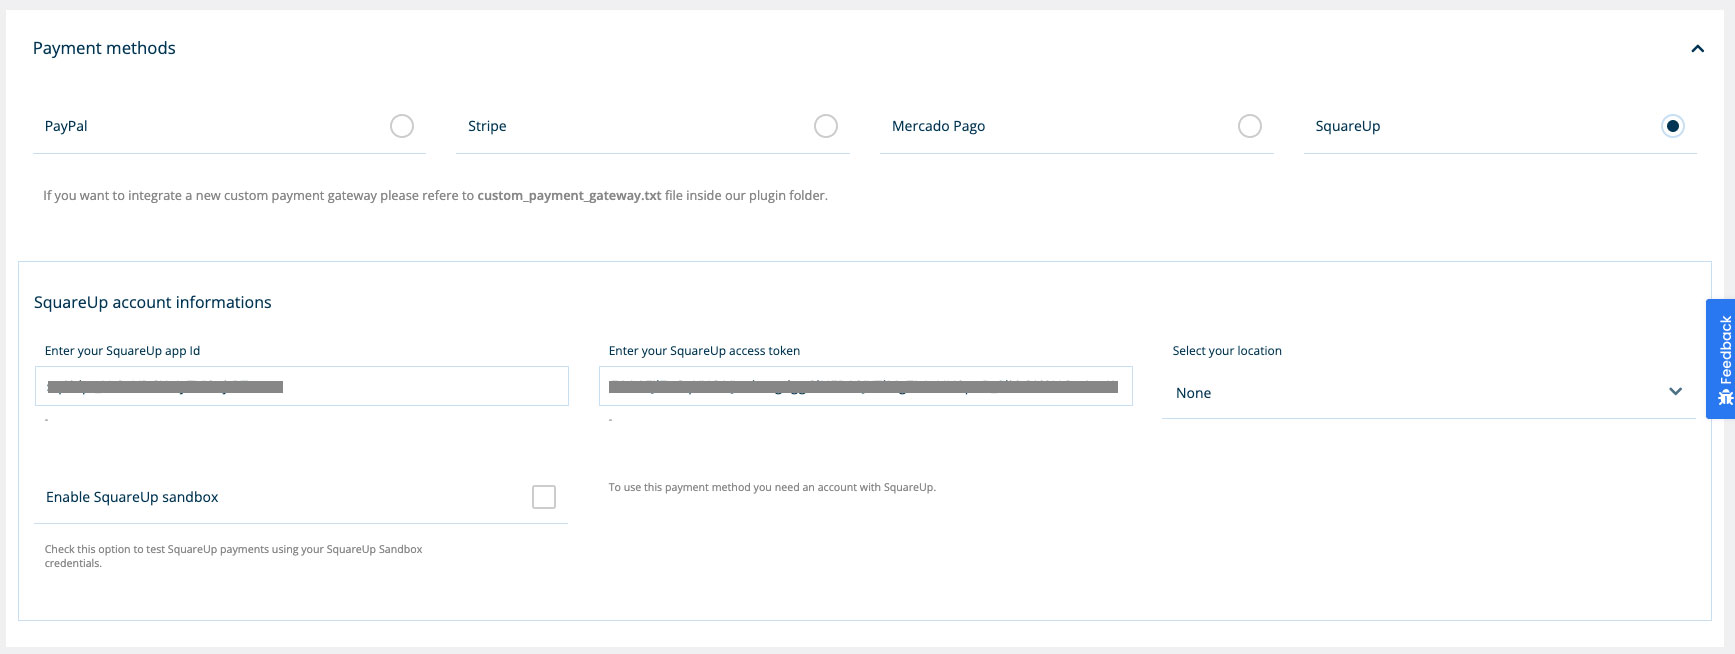
Task: Click the SquareUp access token input field
Action: [x=866, y=386]
